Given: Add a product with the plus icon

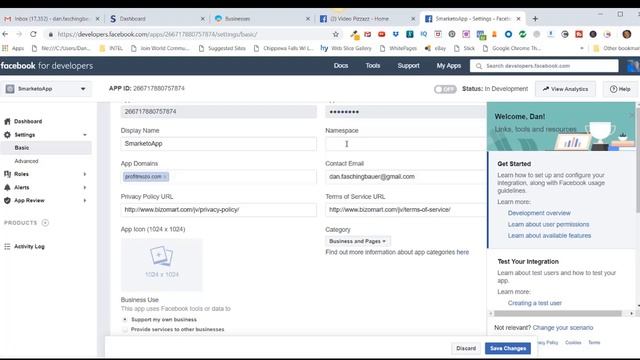Looking at the screenshot, I should (x=45, y=222).
